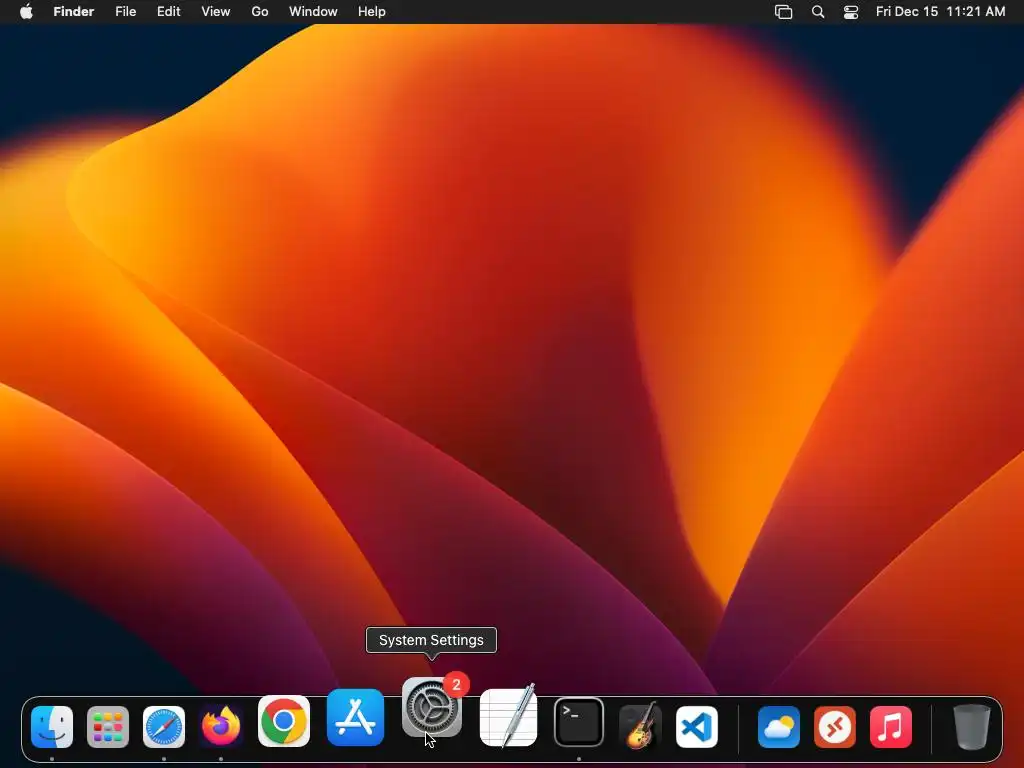The width and height of the screenshot is (1024, 768).
Task: Open the App Store dock icon
Action: tap(355, 717)
